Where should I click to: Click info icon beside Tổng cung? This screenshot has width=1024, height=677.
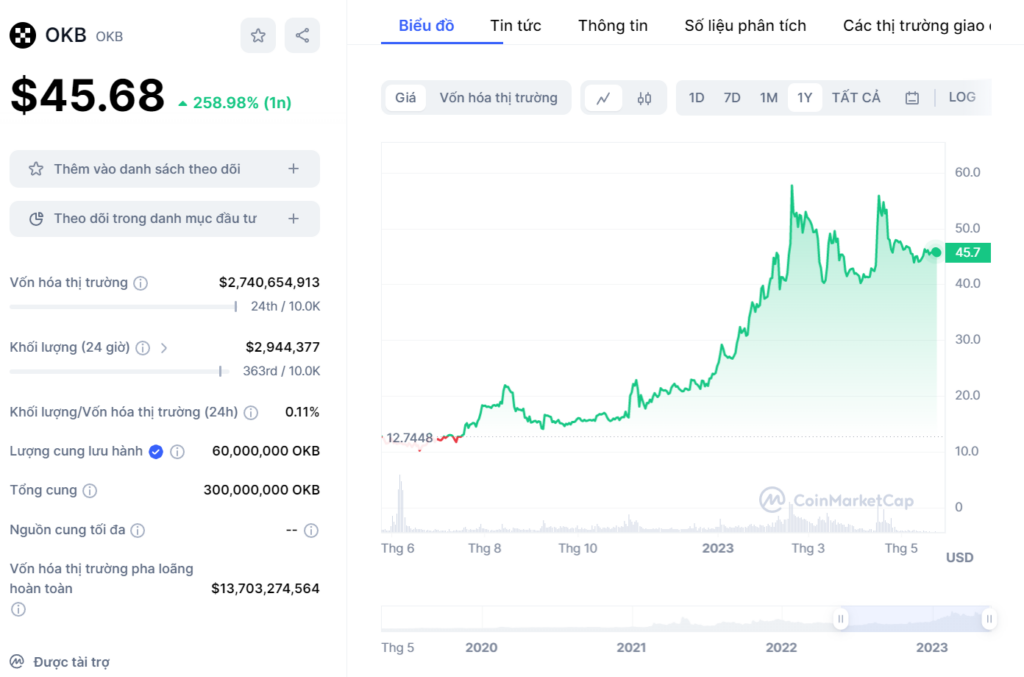pyautogui.click(x=90, y=491)
